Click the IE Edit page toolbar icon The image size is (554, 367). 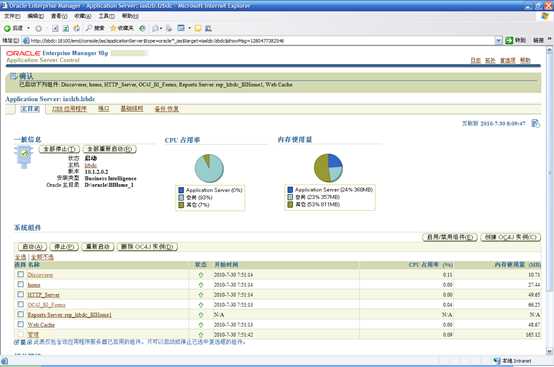click(x=181, y=28)
